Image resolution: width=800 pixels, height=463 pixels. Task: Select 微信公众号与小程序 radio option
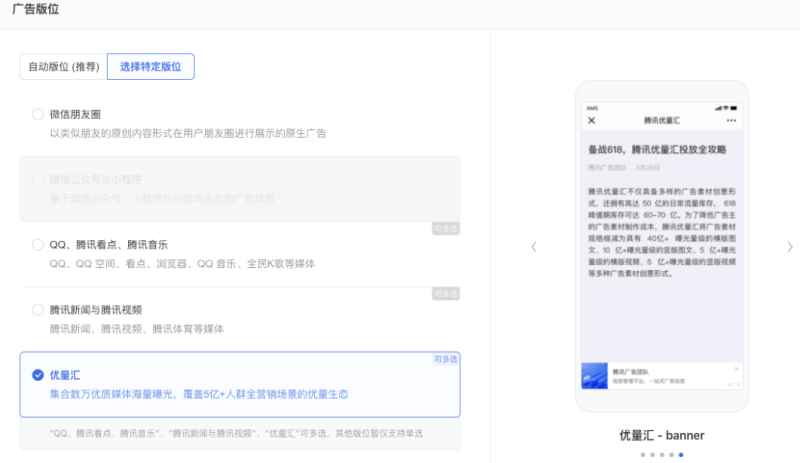click(38, 179)
